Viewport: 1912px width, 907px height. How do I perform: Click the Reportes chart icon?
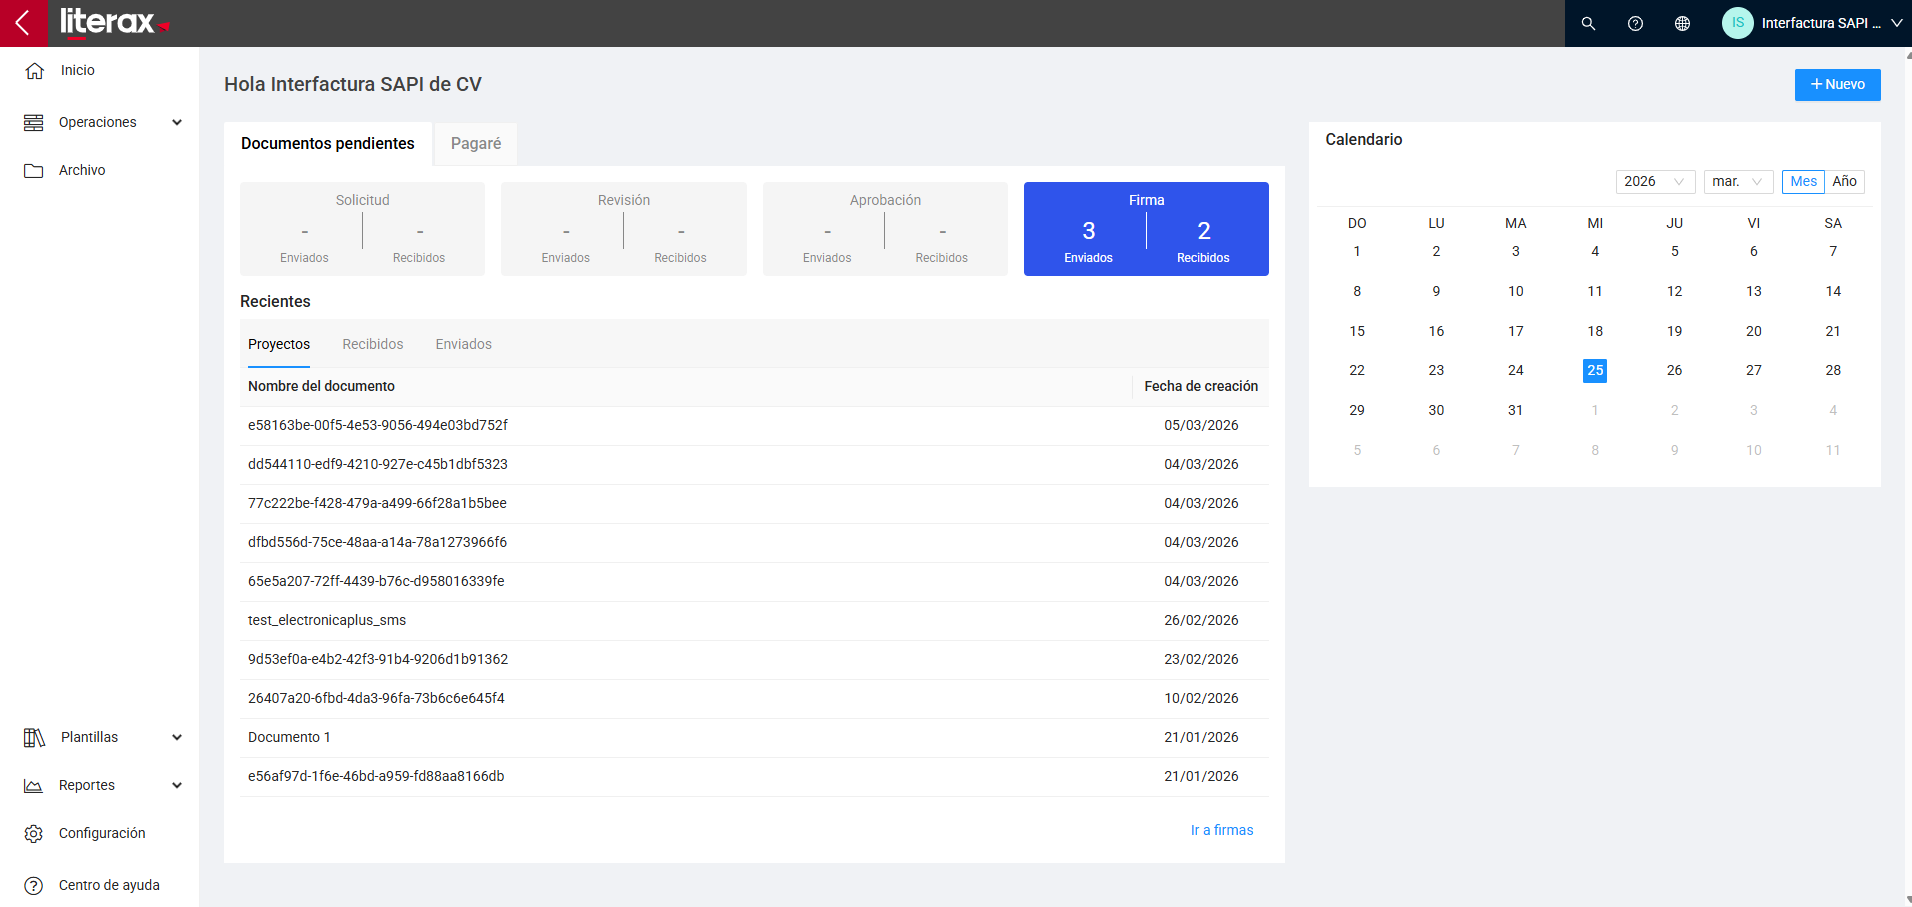(34, 786)
